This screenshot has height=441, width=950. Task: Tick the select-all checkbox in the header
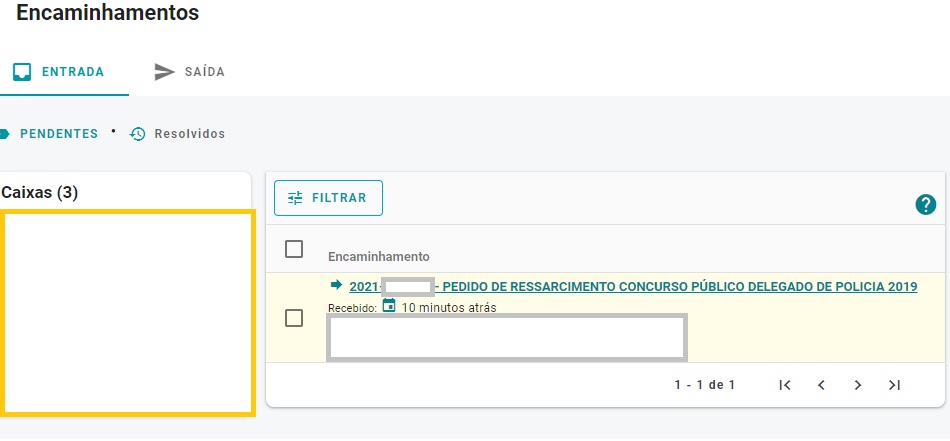[x=294, y=249]
